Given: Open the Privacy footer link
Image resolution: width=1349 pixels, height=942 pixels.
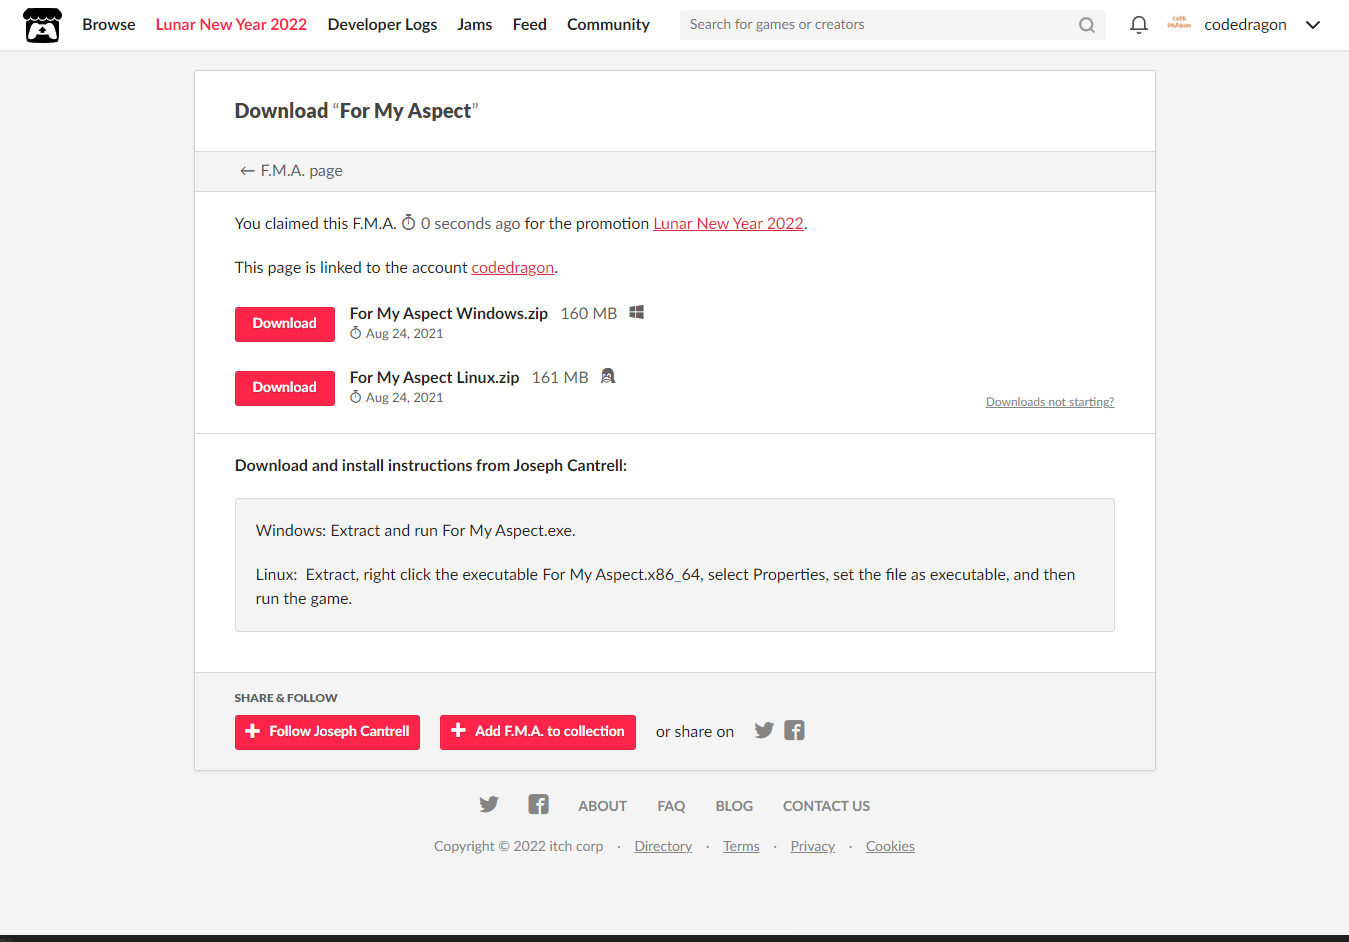Looking at the screenshot, I should point(812,847).
